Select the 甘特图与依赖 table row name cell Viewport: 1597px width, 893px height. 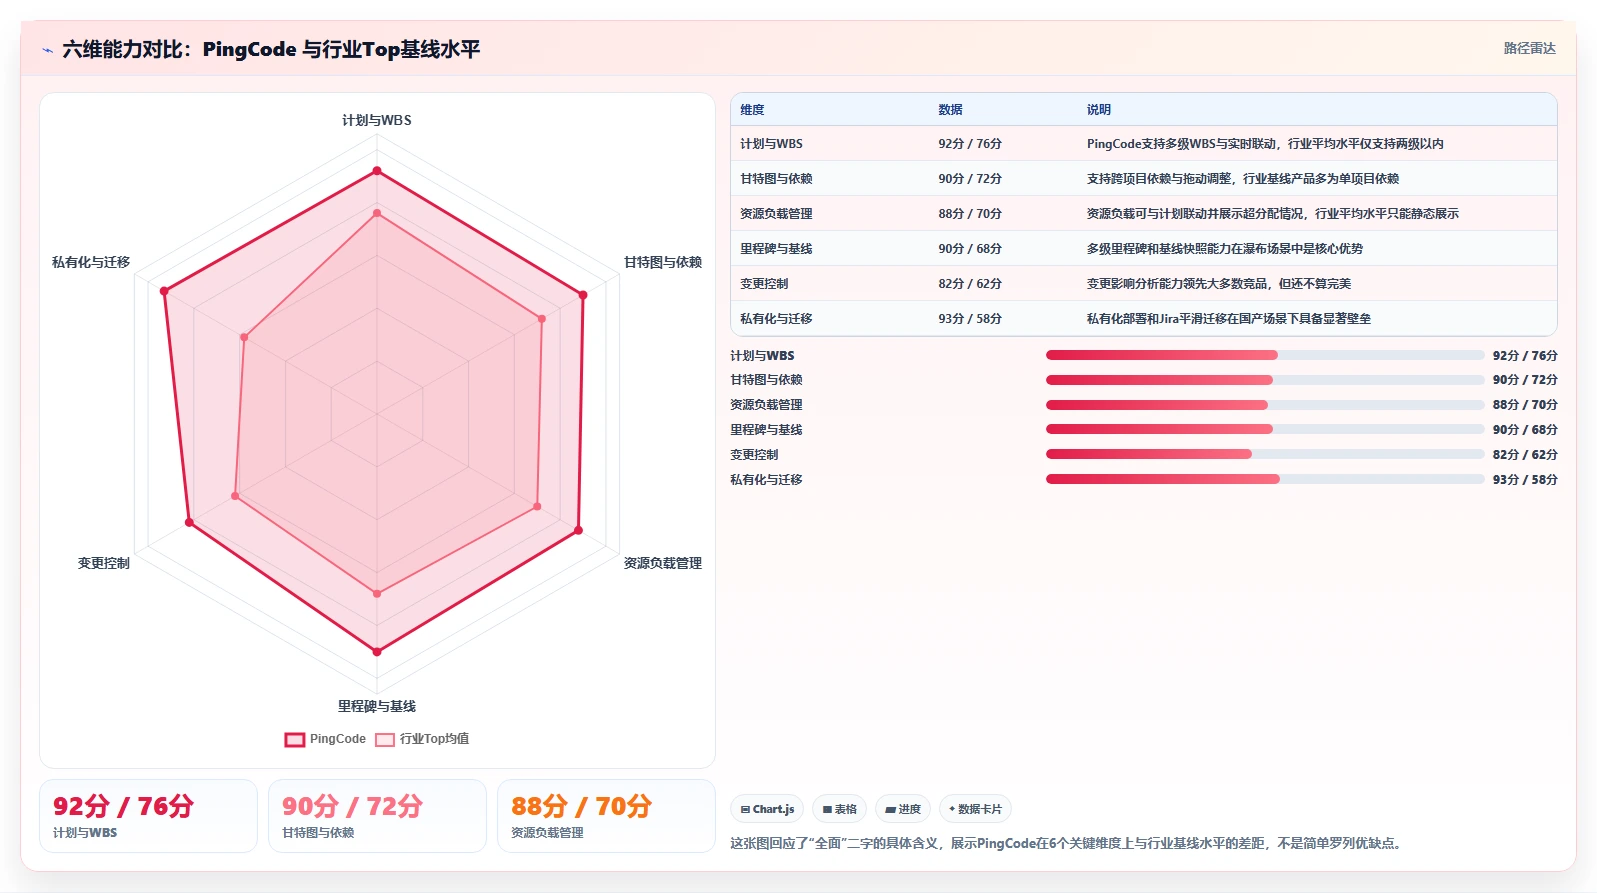click(x=776, y=179)
